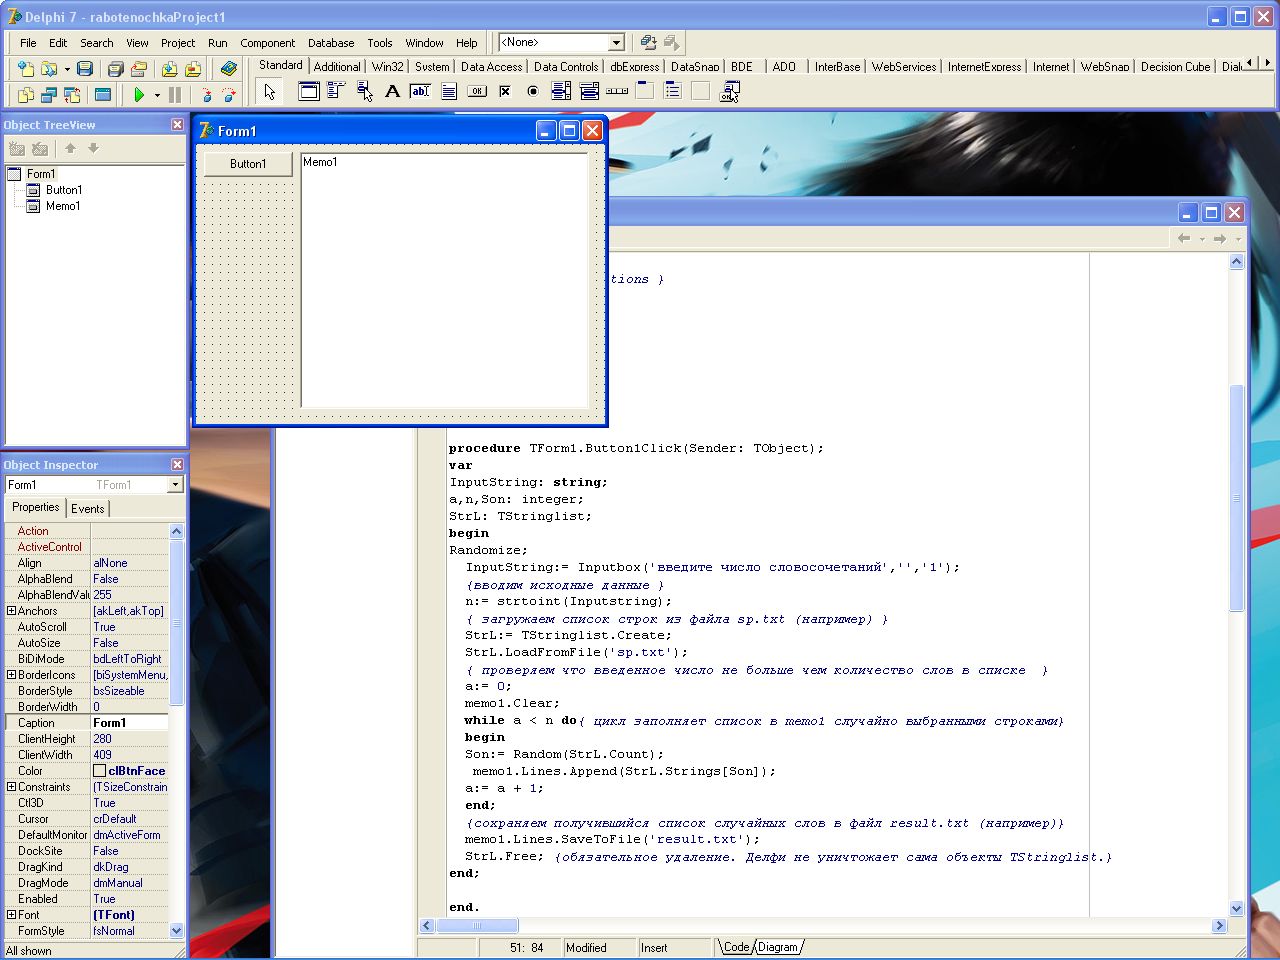The image size is (1280, 960).
Task: Click Add file to project icon
Action: click(169, 69)
